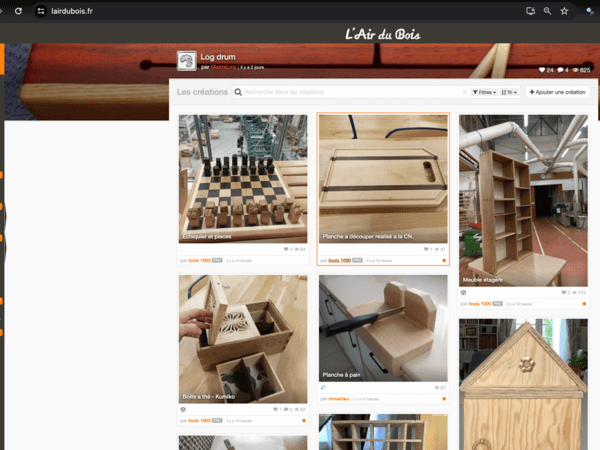Click Ajouter une création button
600x450 pixels.
557,92
